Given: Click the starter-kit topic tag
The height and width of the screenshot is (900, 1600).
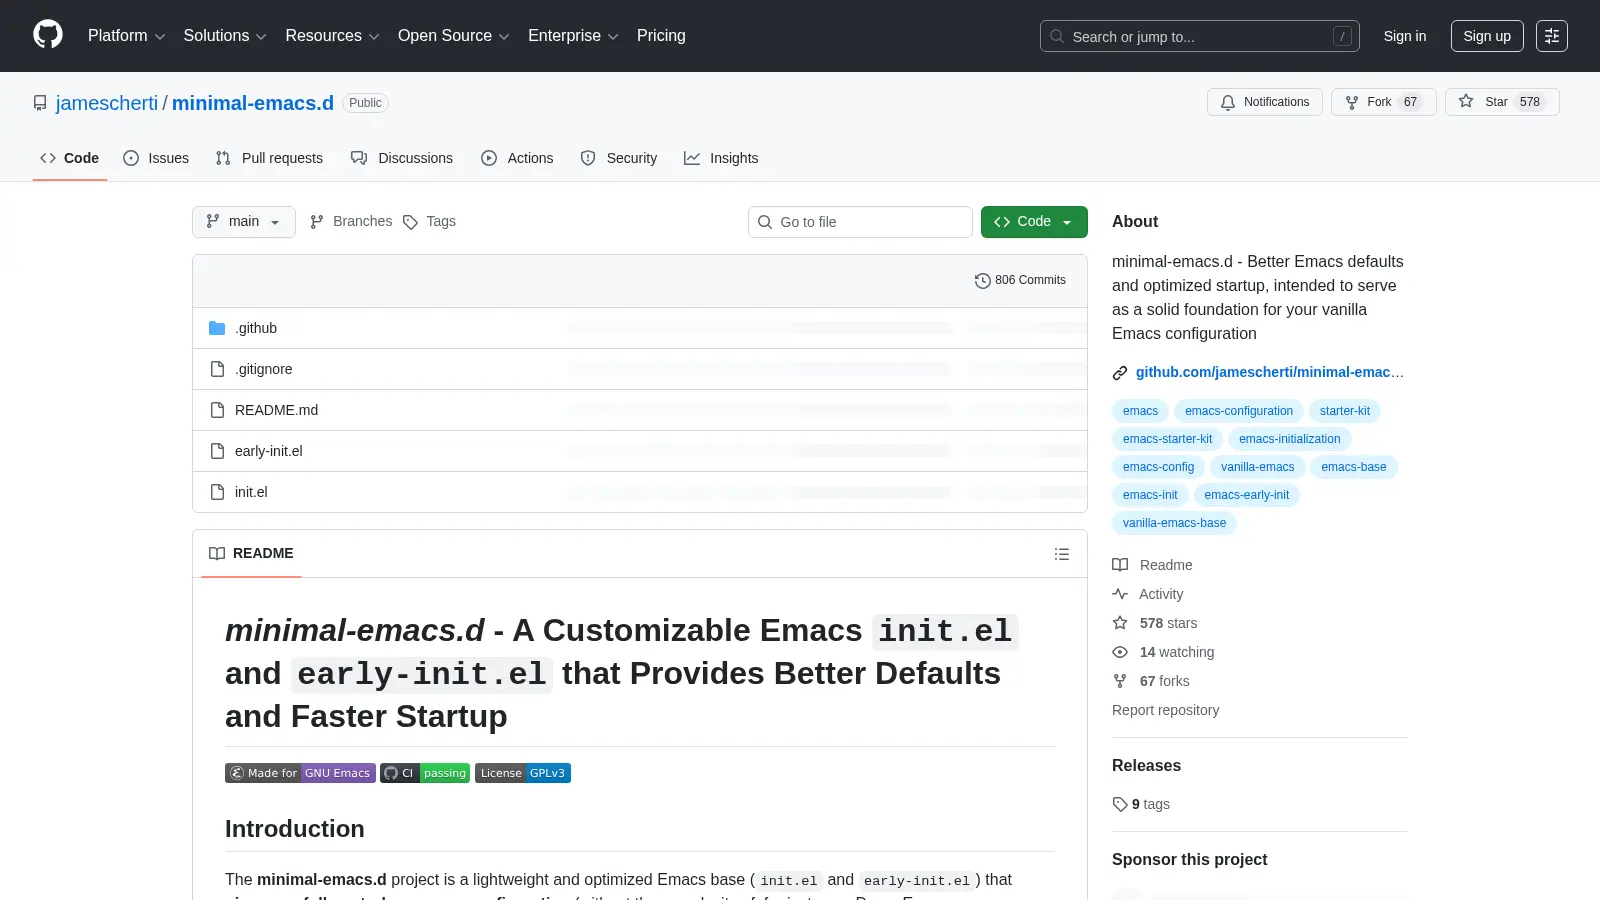Looking at the screenshot, I should tap(1345, 411).
